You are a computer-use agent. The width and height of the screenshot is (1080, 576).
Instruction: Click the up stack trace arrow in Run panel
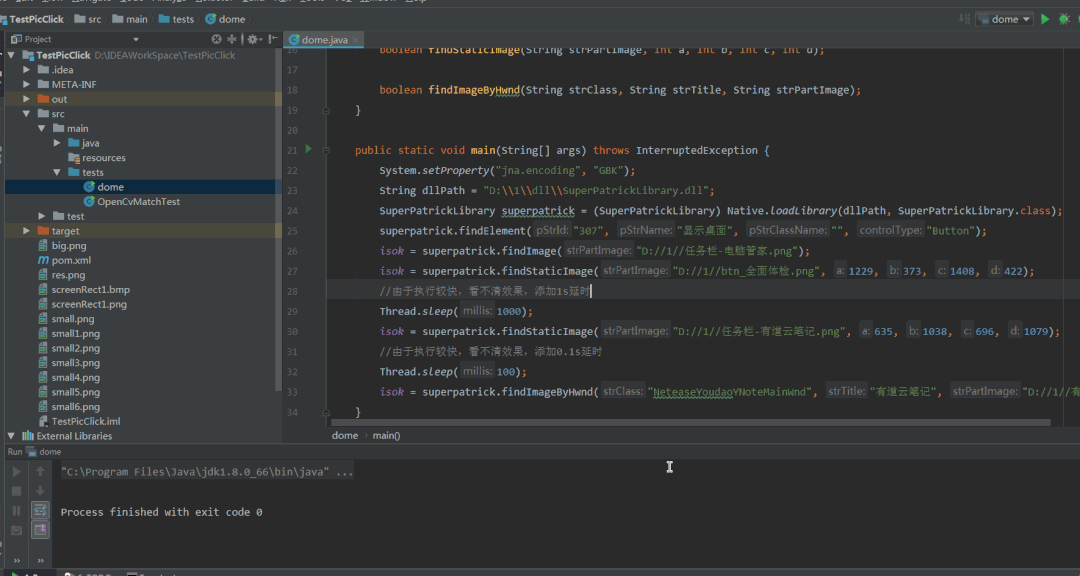click(40, 471)
